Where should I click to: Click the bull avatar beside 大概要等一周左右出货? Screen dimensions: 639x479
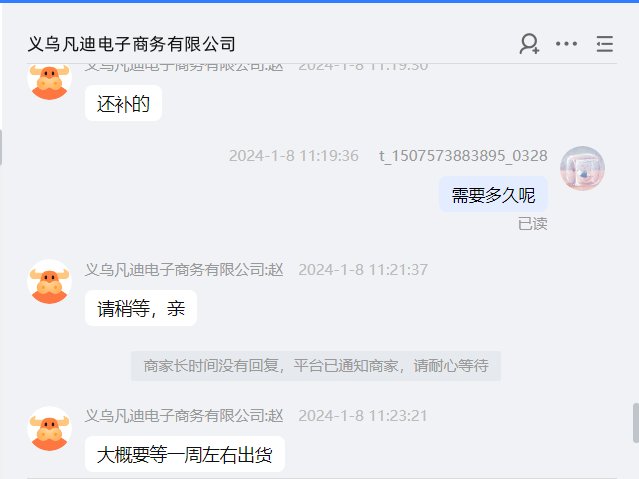point(49,428)
